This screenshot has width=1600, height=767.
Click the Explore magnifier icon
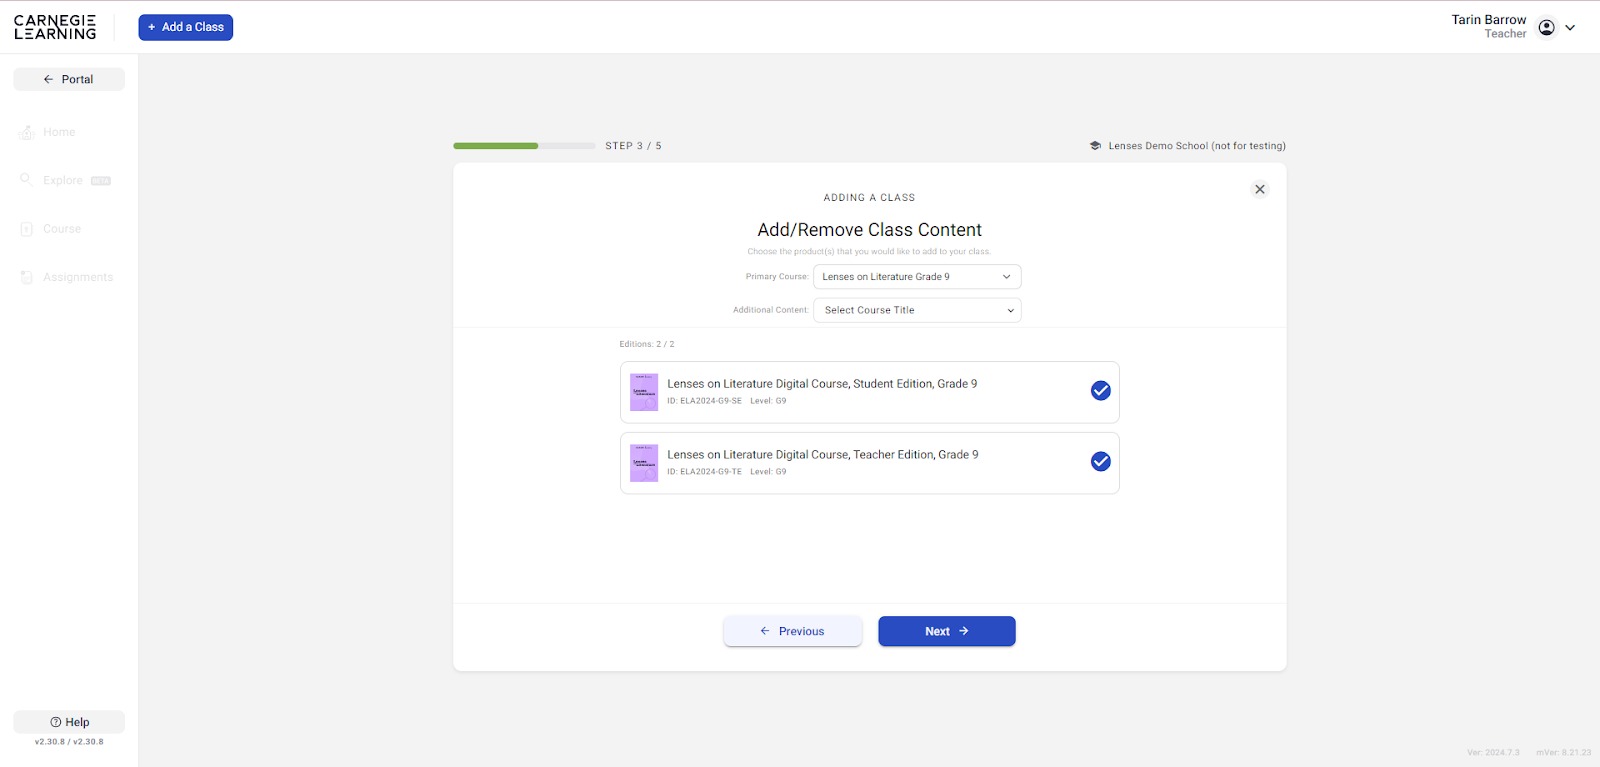(27, 180)
